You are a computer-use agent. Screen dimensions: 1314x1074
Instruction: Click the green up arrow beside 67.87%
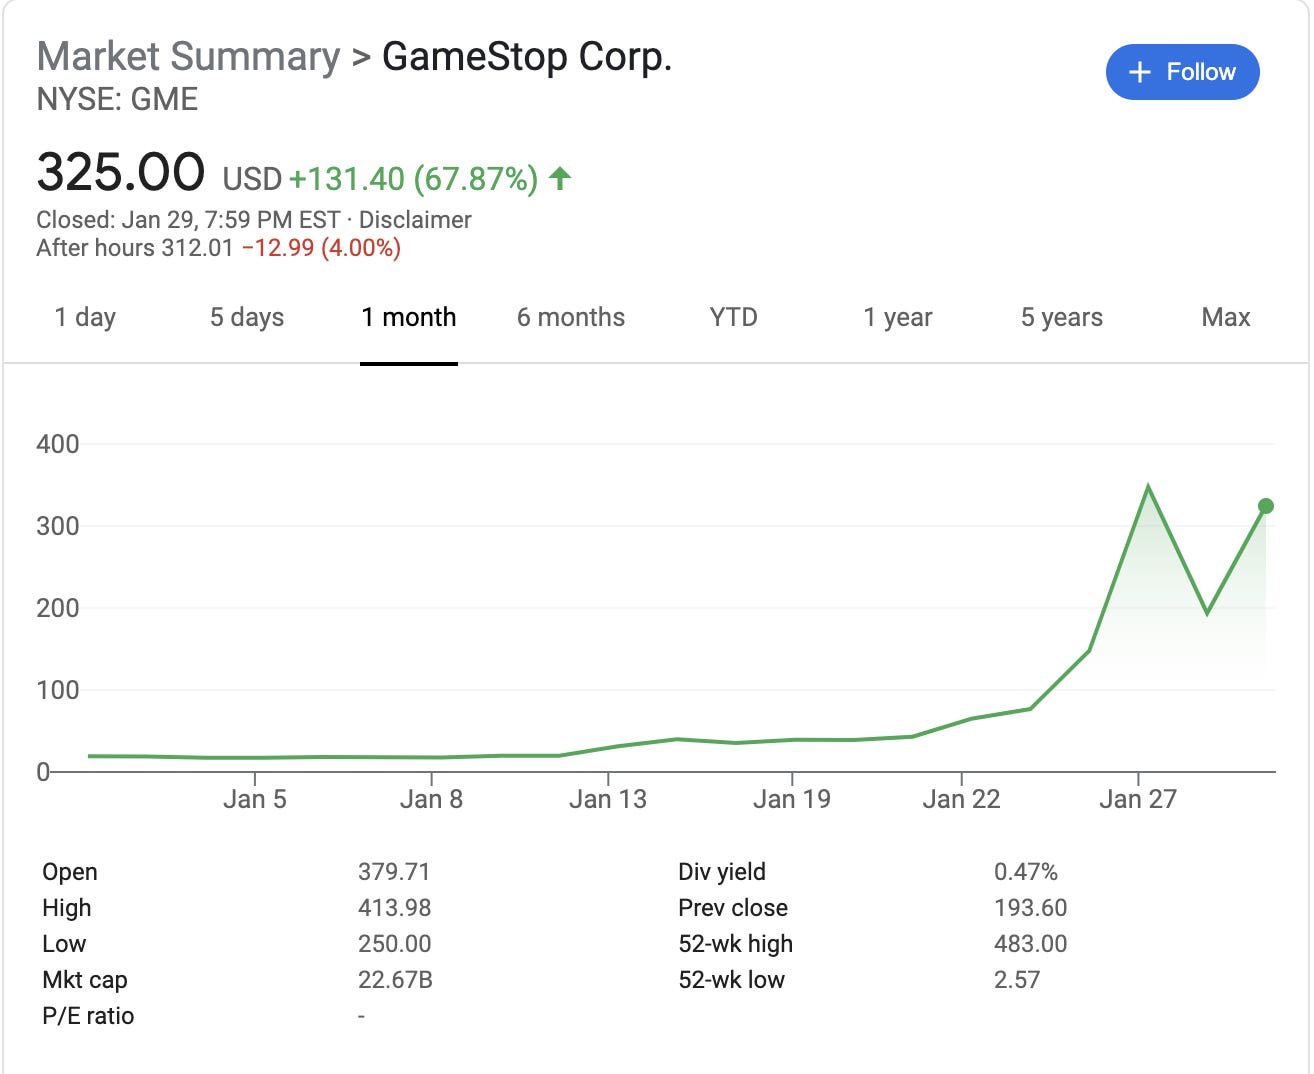coord(560,179)
